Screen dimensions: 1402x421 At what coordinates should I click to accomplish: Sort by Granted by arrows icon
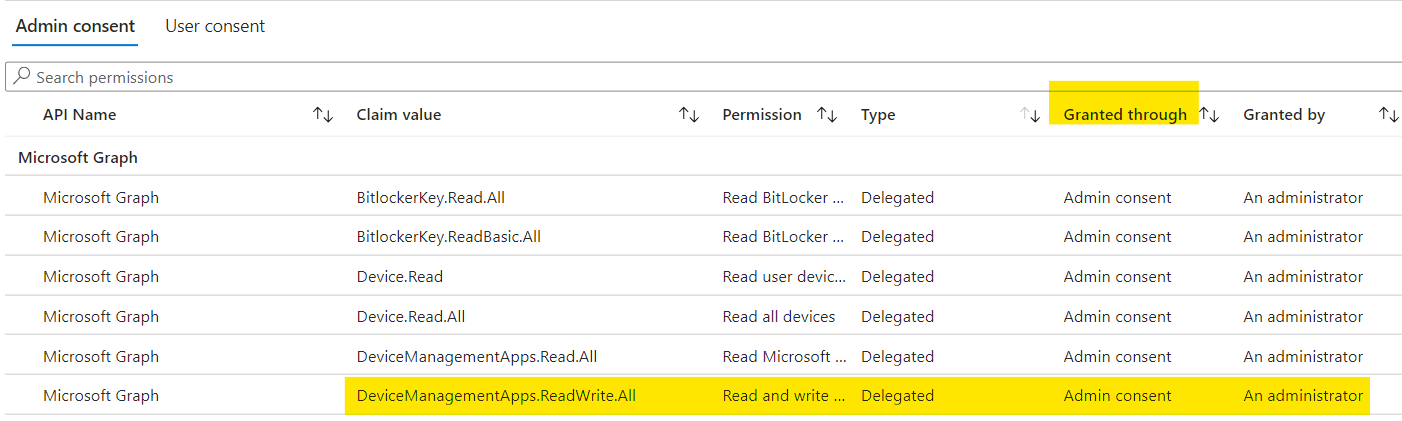(1389, 115)
